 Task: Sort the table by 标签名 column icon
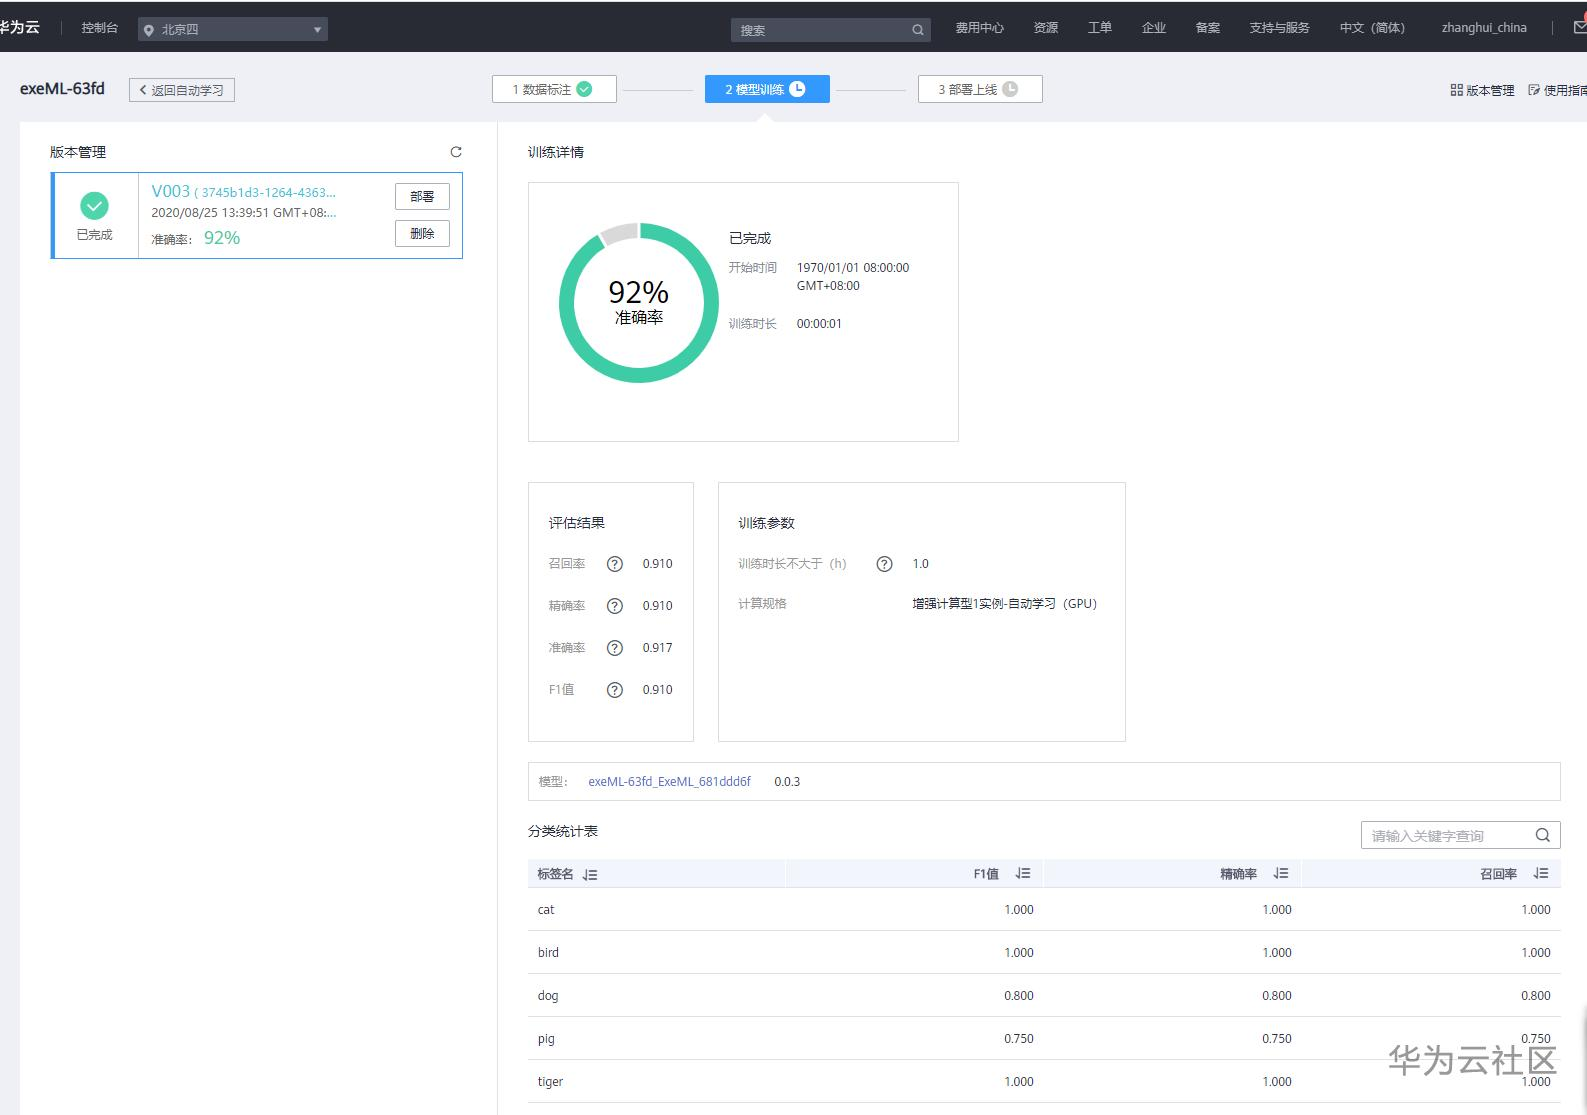pyautogui.click(x=590, y=874)
